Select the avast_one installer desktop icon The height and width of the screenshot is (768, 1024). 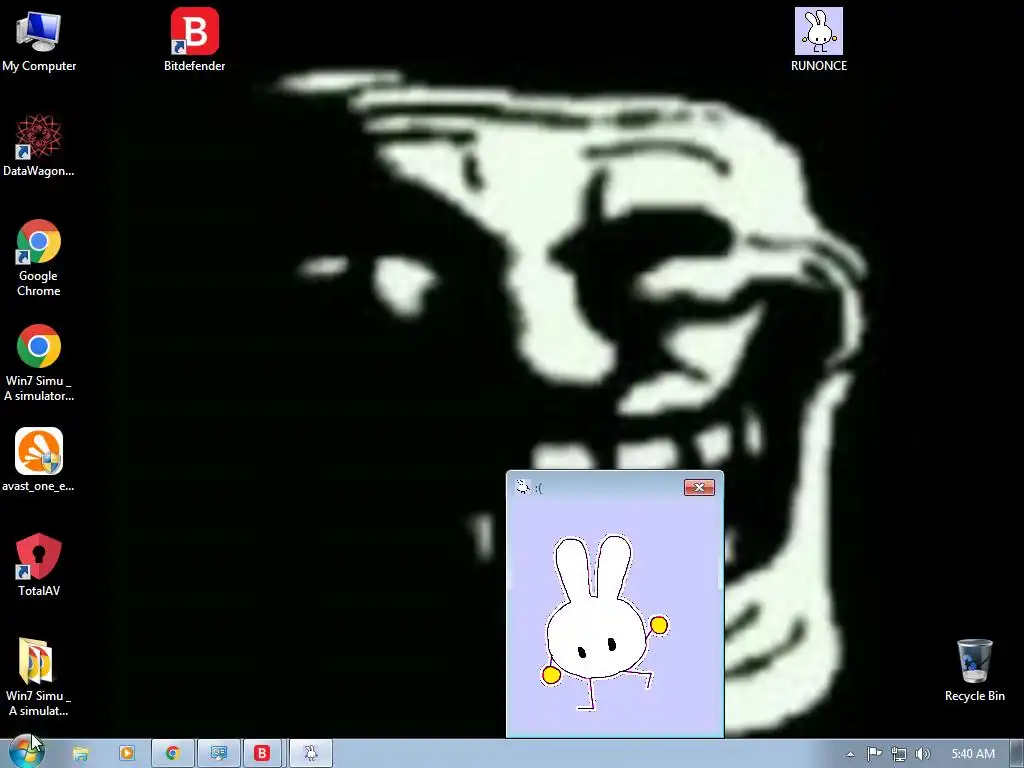(39, 460)
